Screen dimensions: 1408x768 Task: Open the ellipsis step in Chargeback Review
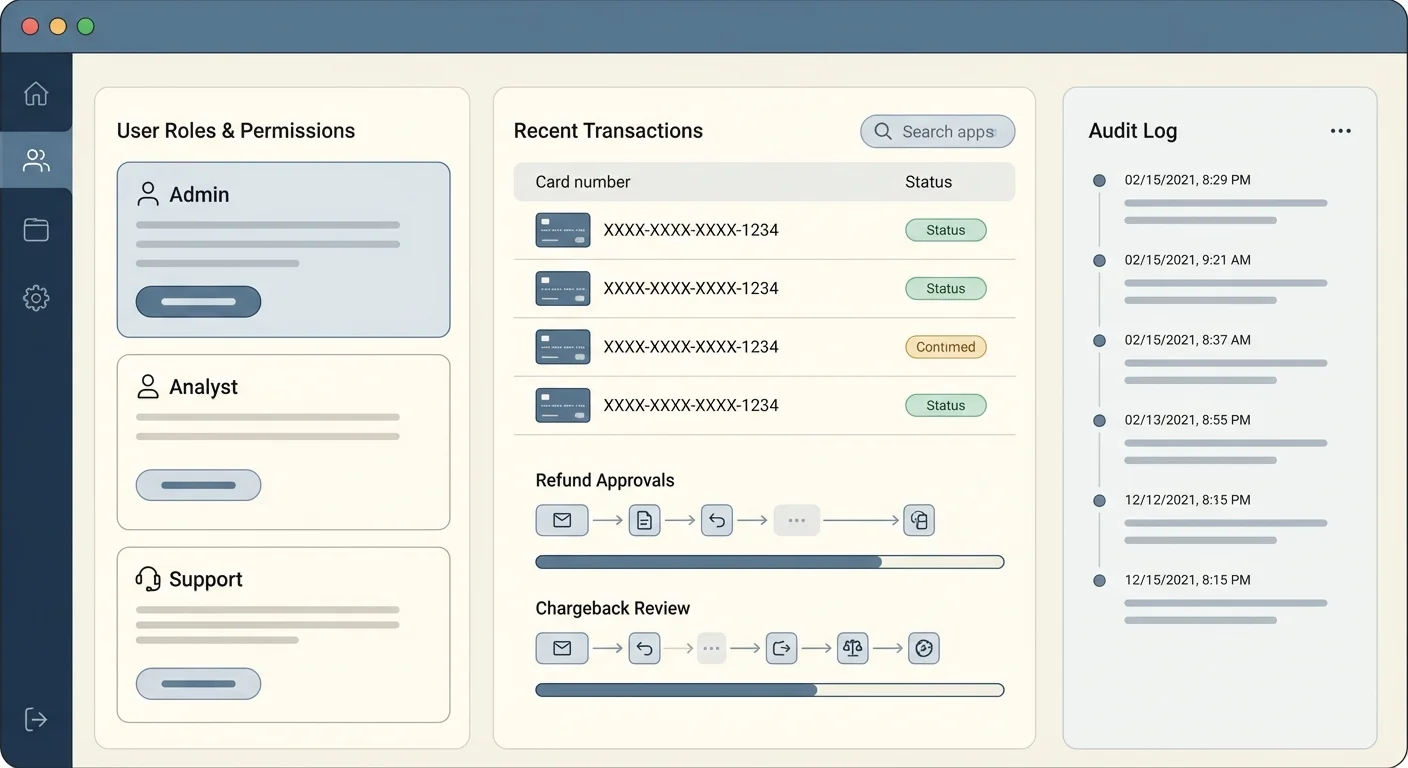click(711, 648)
